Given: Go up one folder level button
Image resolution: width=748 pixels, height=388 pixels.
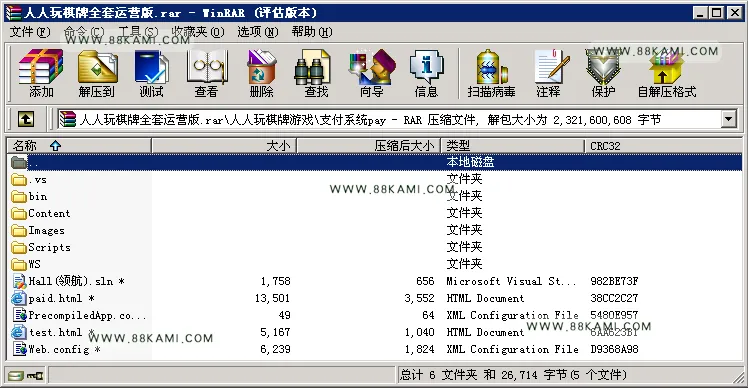Looking at the screenshot, I should 26,119.
